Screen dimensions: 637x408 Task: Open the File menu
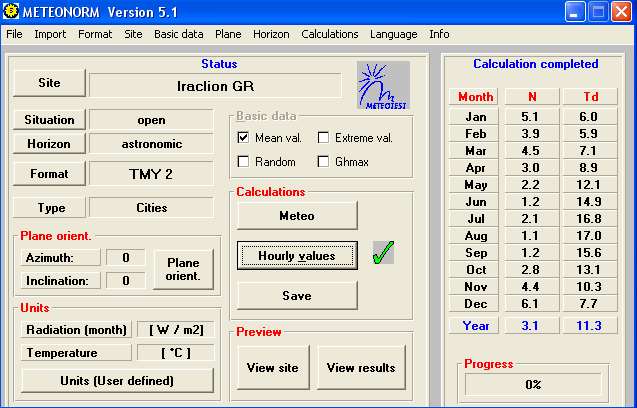click(x=14, y=34)
